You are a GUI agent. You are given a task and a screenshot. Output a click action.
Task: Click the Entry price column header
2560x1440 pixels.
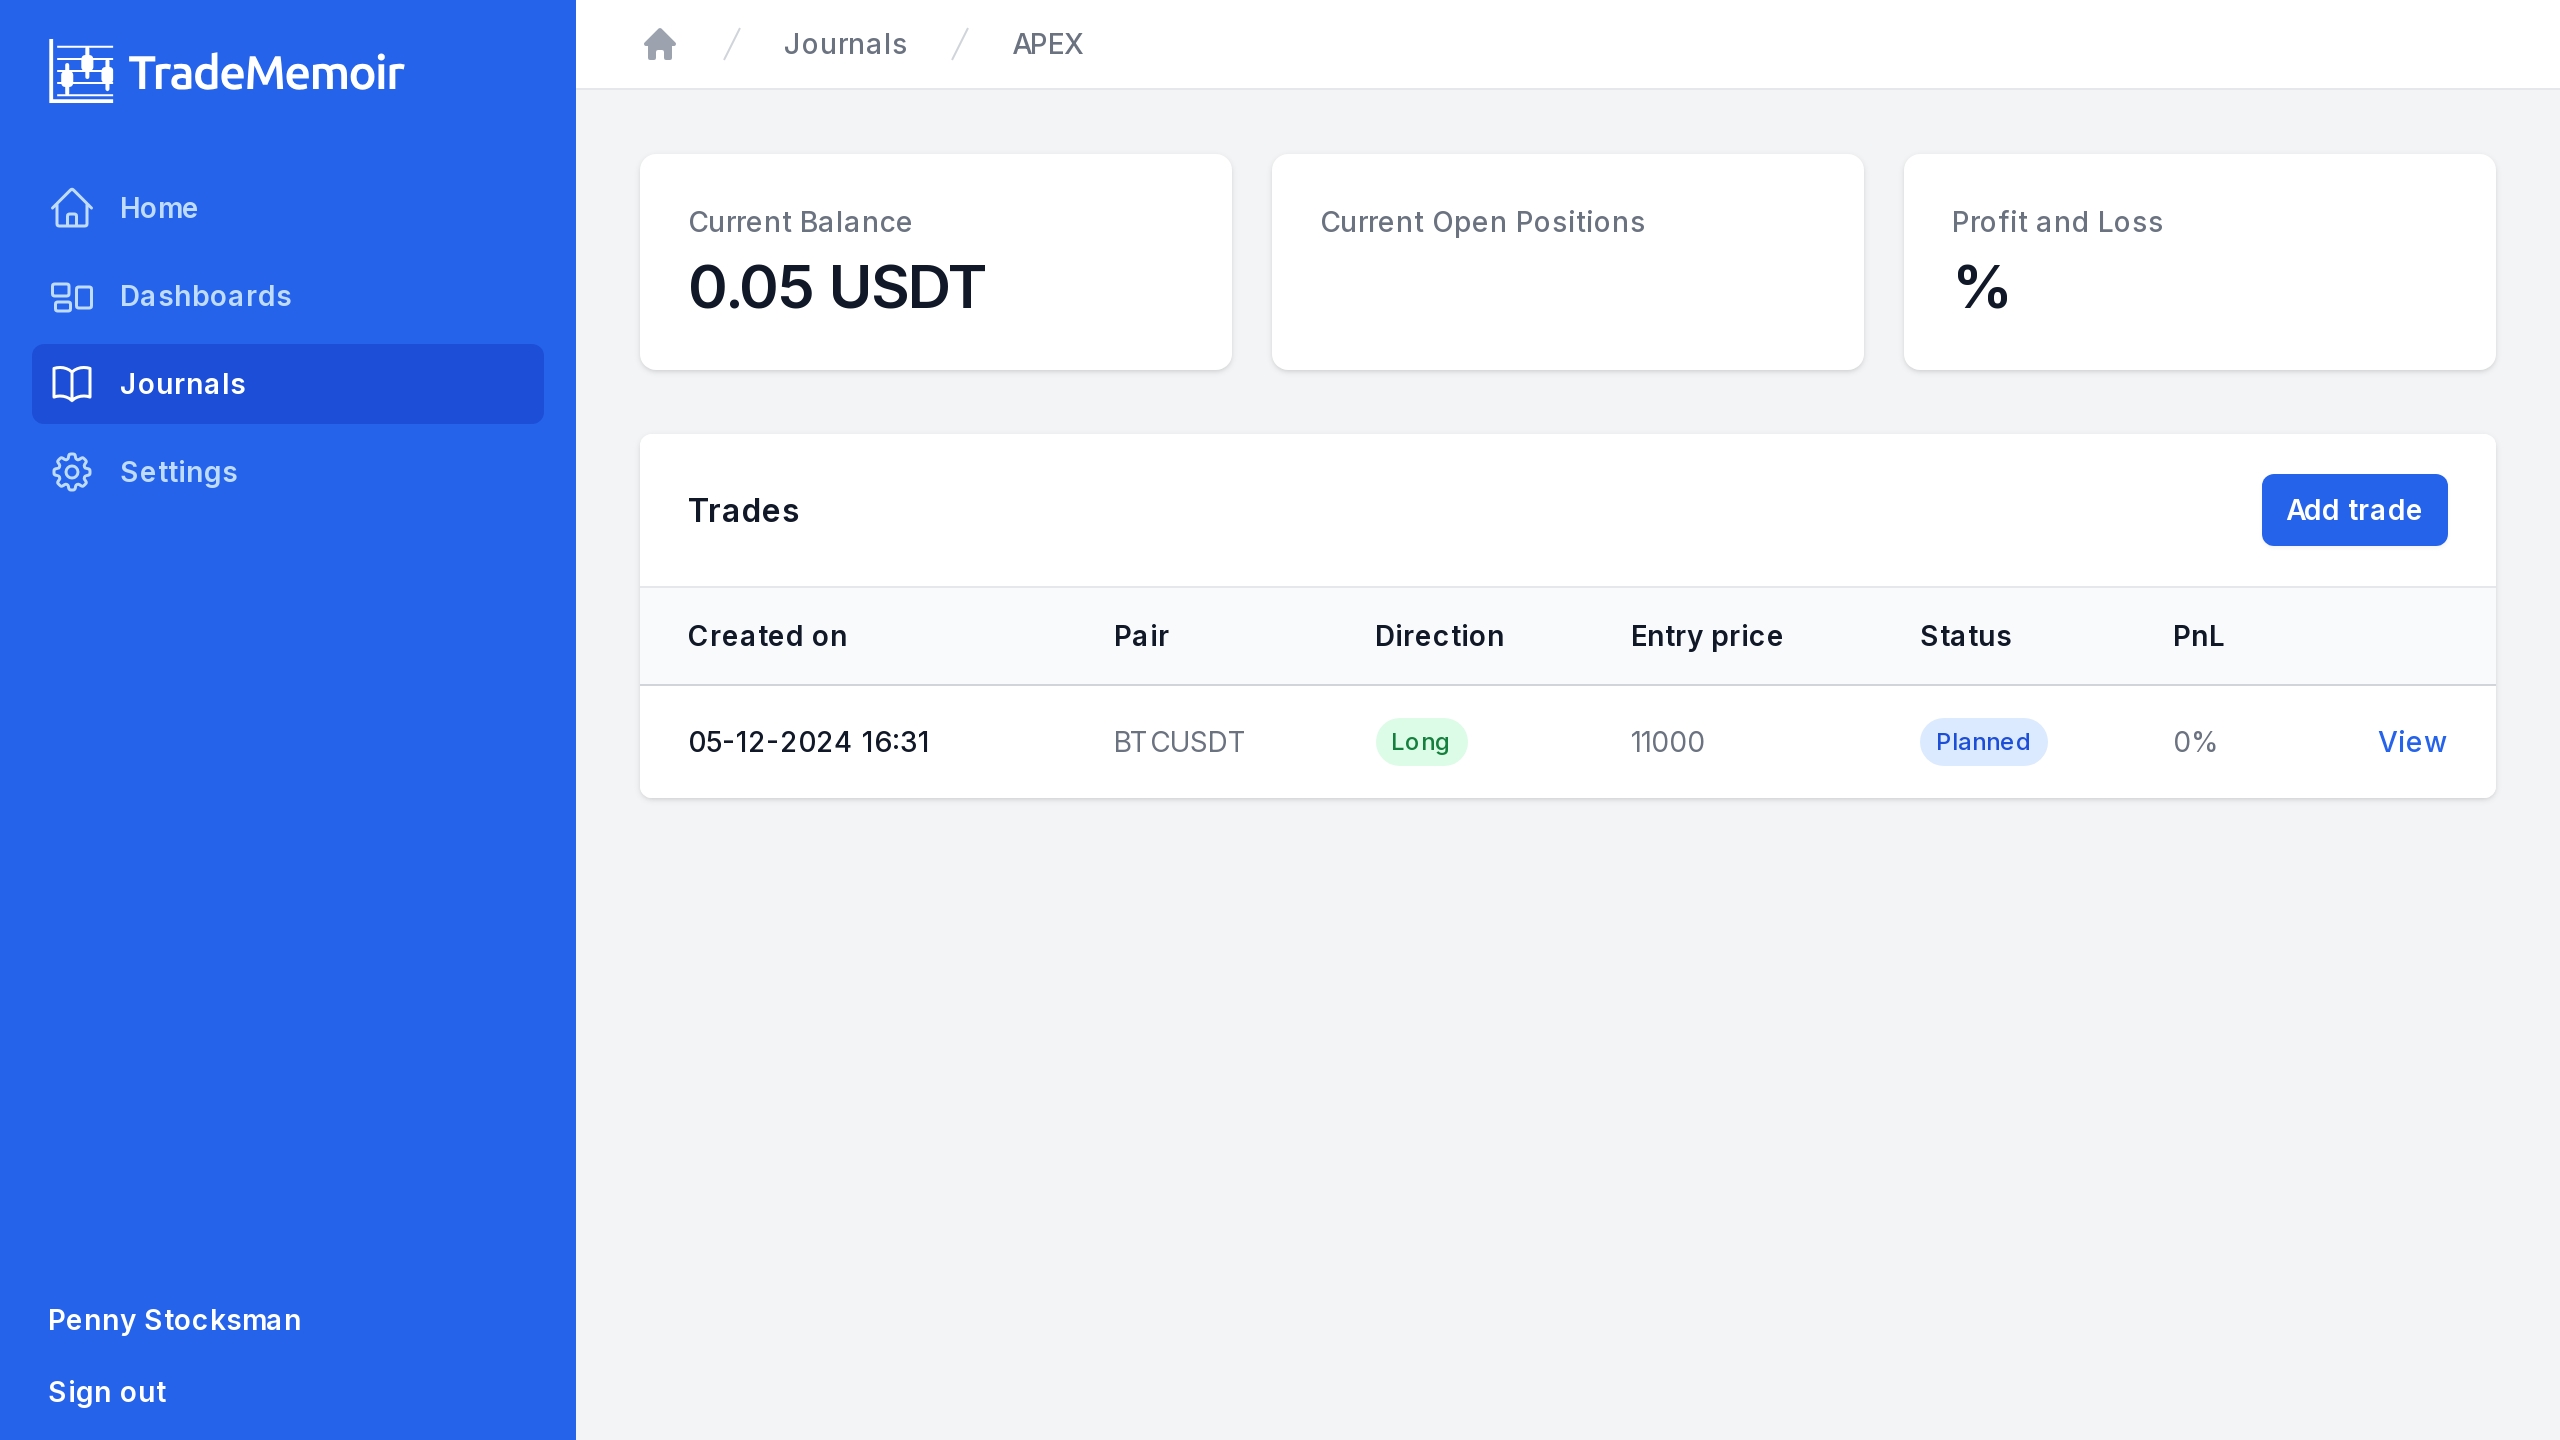1707,636
